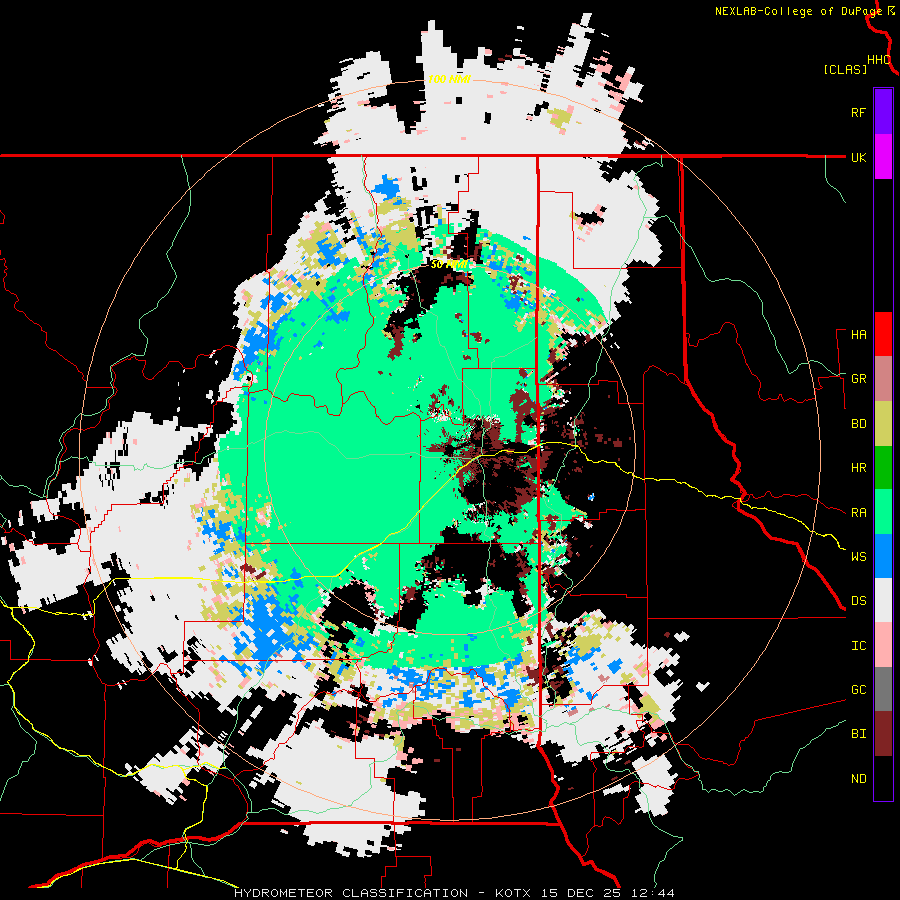The height and width of the screenshot is (900, 900).
Task: Click the KOTX radar site identifier
Action: coord(513,893)
